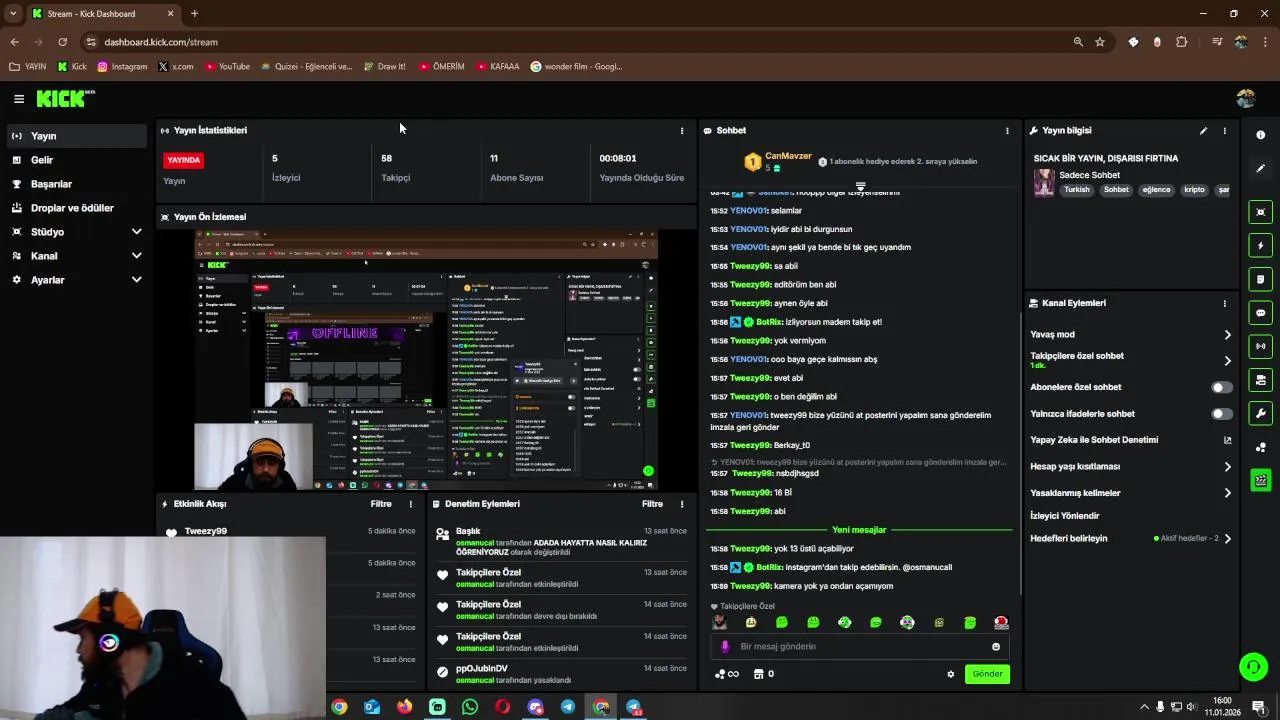Toggle the stream preview panel icon
The height and width of the screenshot is (720, 1280).
pyautogui.click(x=1260, y=212)
